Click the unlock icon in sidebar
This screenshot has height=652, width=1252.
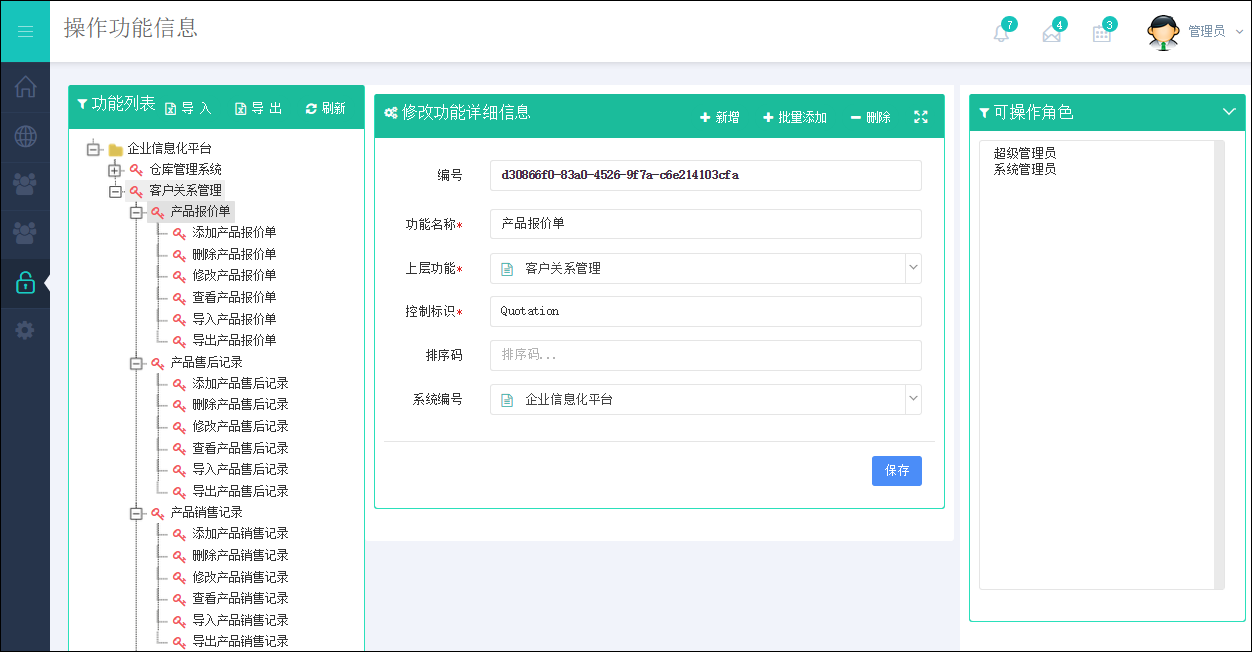click(x=25, y=283)
